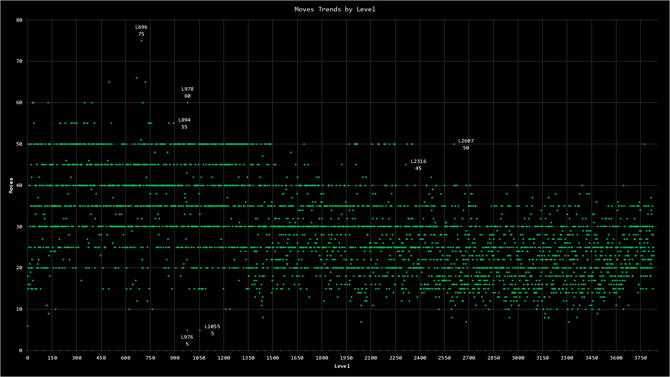
Task: Click the 'Level' x-axis title
Action: 342,366
